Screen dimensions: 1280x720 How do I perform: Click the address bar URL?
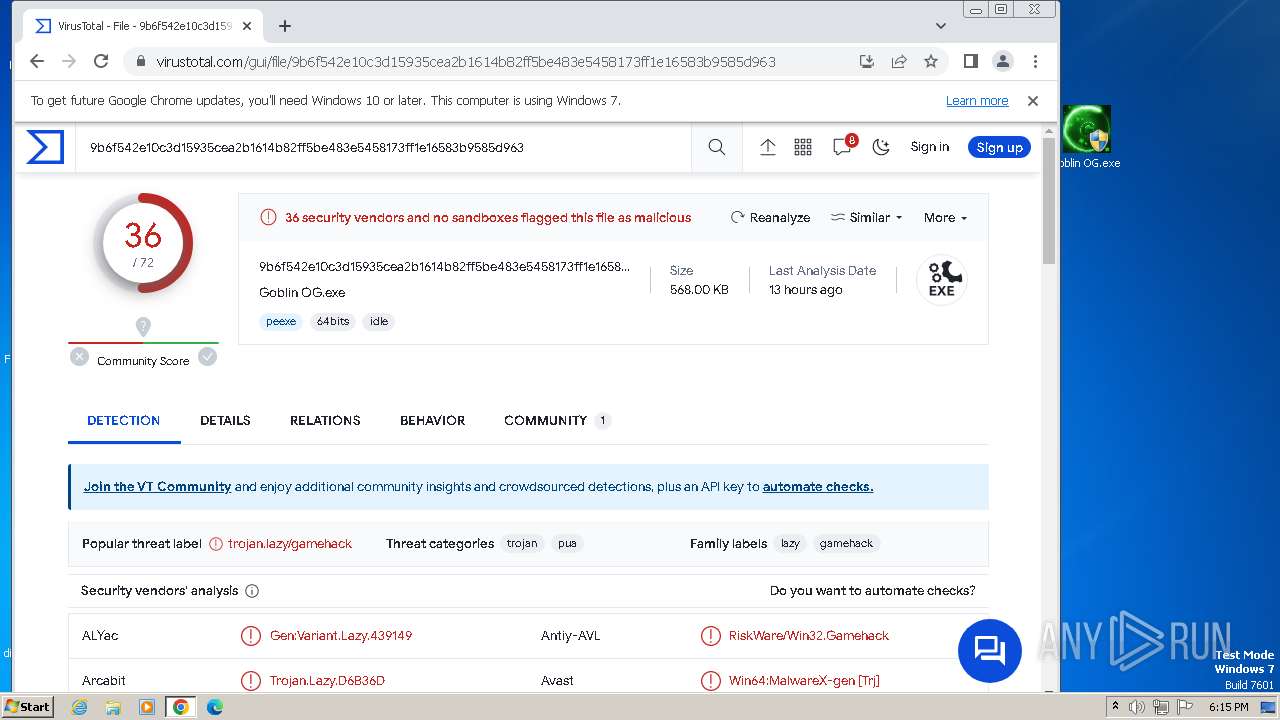(x=466, y=61)
